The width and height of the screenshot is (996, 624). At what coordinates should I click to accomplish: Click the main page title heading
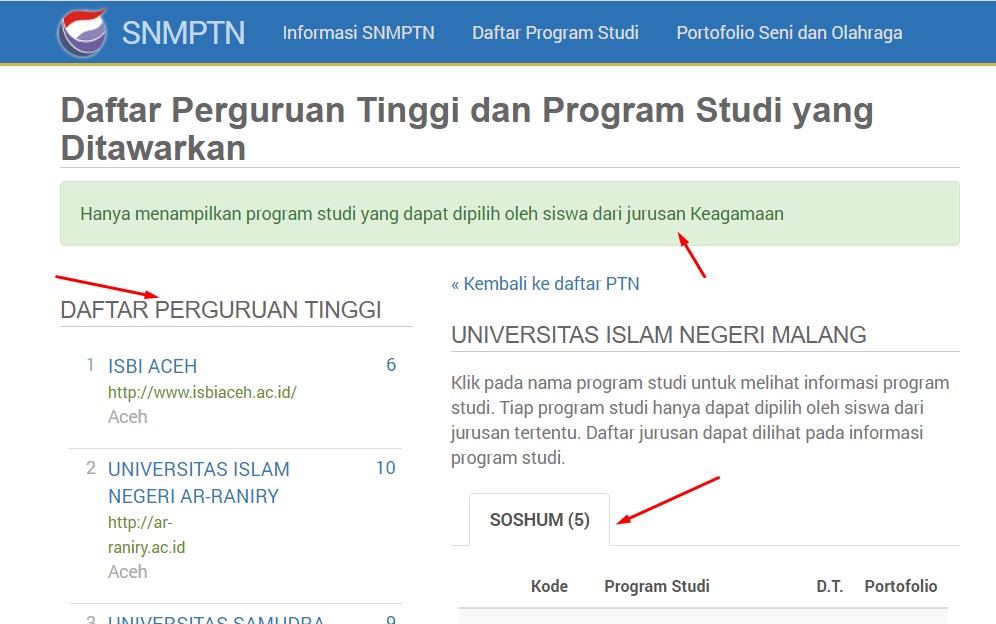[x=467, y=129]
